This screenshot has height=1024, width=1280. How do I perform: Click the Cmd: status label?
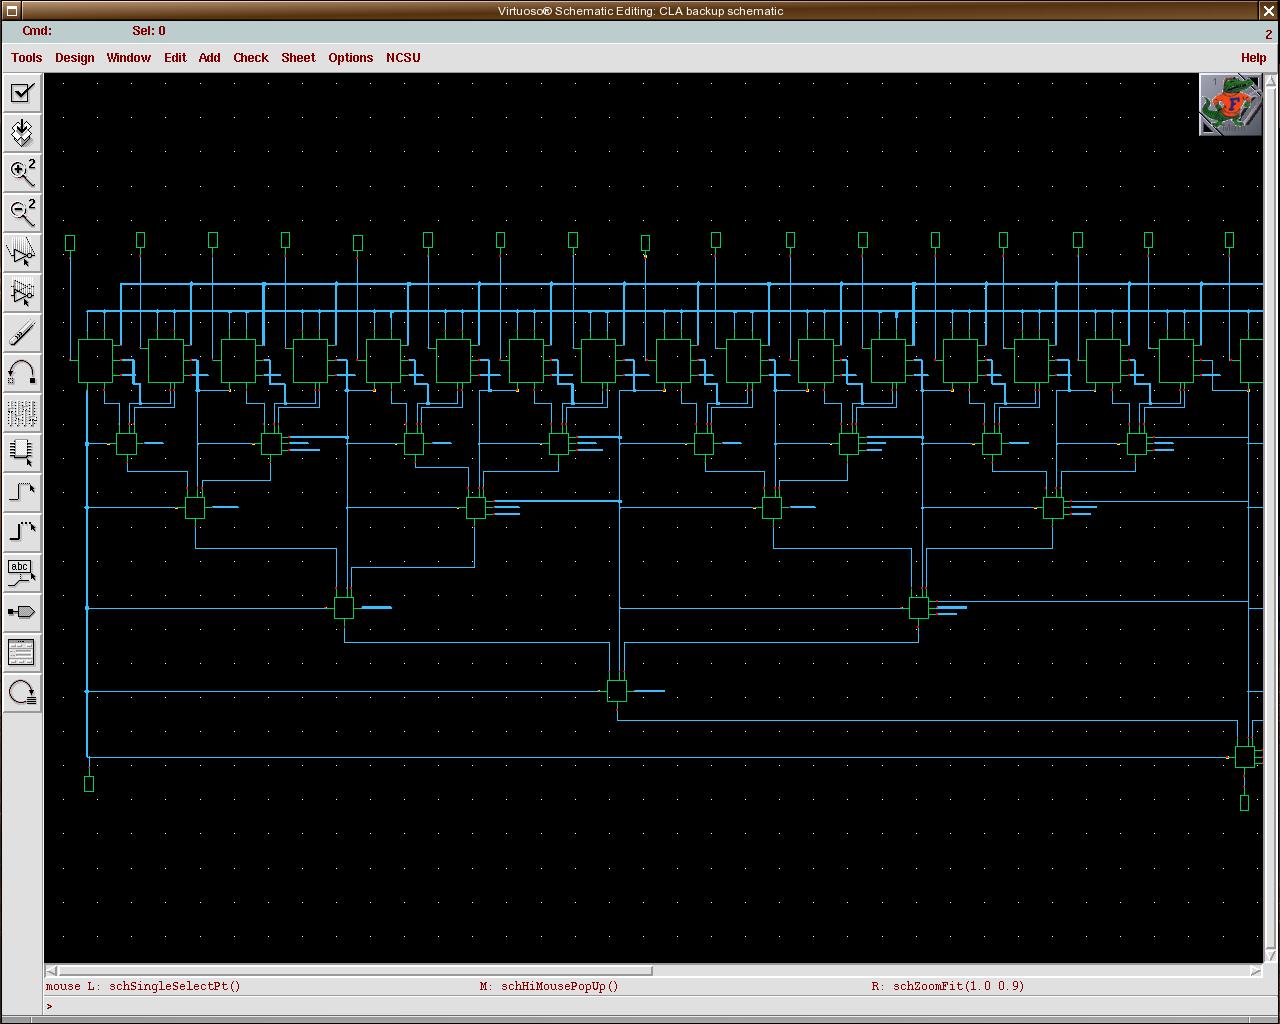click(37, 31)
